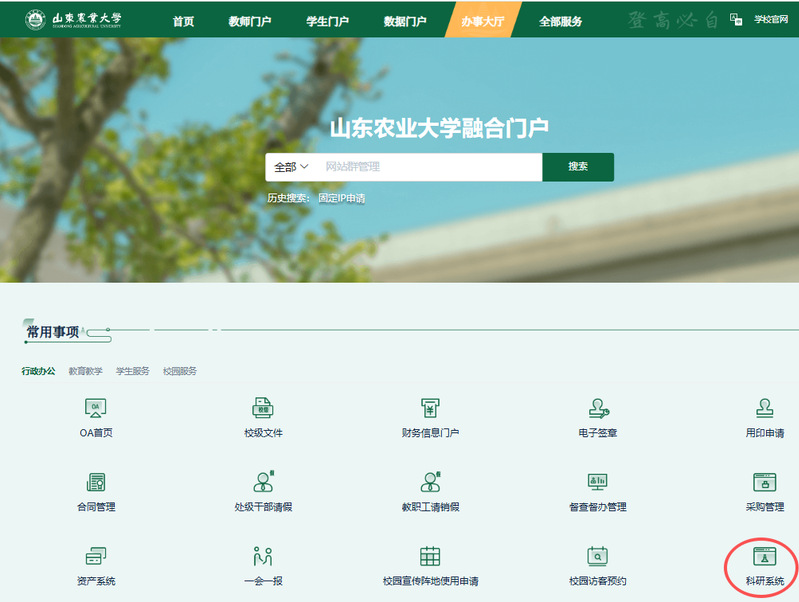The height and width of the screenshot is (602, 799).
Task: Open the 校园宣传阵地使用申请 calendar icon
Action: [x=430, y=556]
